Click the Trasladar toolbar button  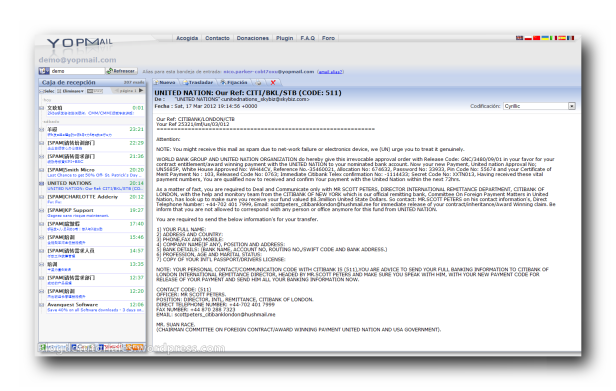(198, 83)
